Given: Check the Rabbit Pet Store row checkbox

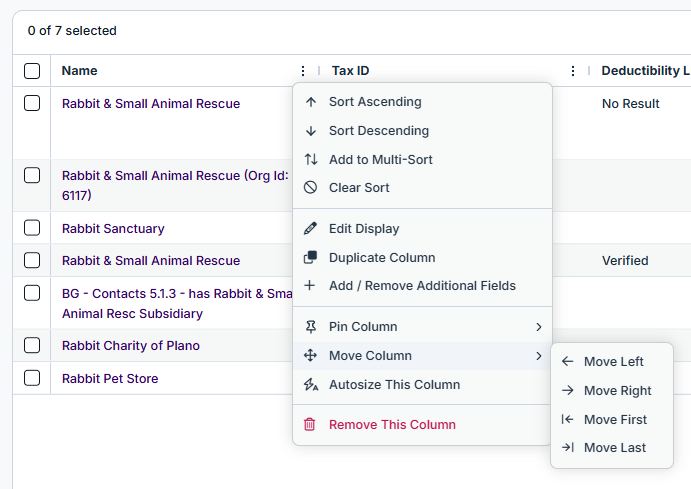Looking at the screenshot, I should pyautogui.click(x=32, y=378).
